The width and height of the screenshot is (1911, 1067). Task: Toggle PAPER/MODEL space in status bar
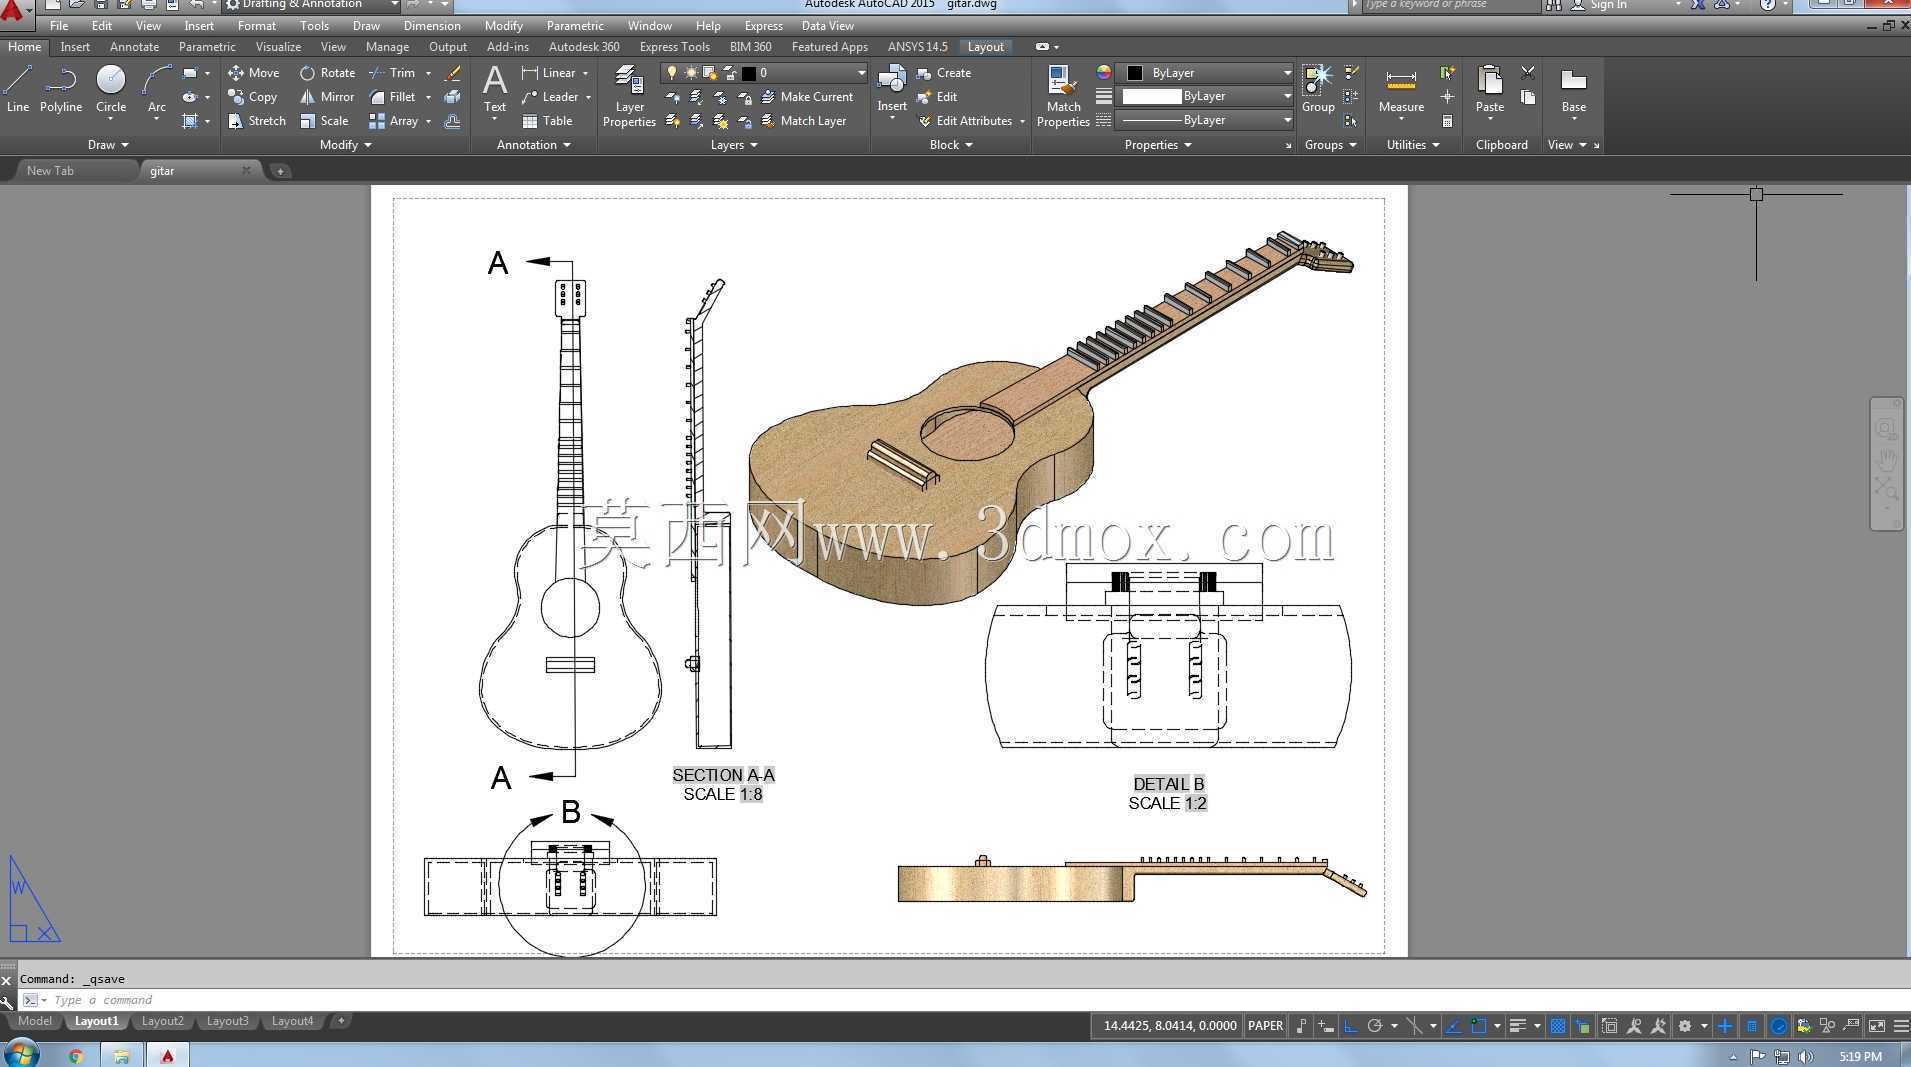point(1265,1026)
